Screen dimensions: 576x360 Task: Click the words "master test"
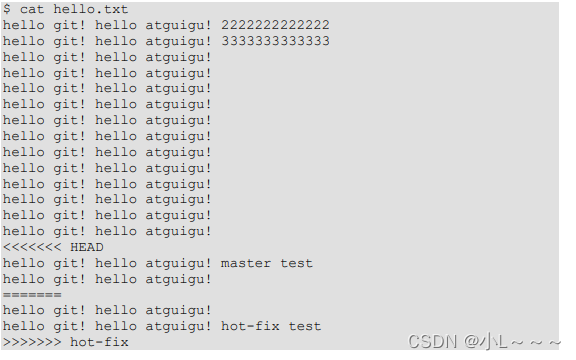[x=267, y=263]
